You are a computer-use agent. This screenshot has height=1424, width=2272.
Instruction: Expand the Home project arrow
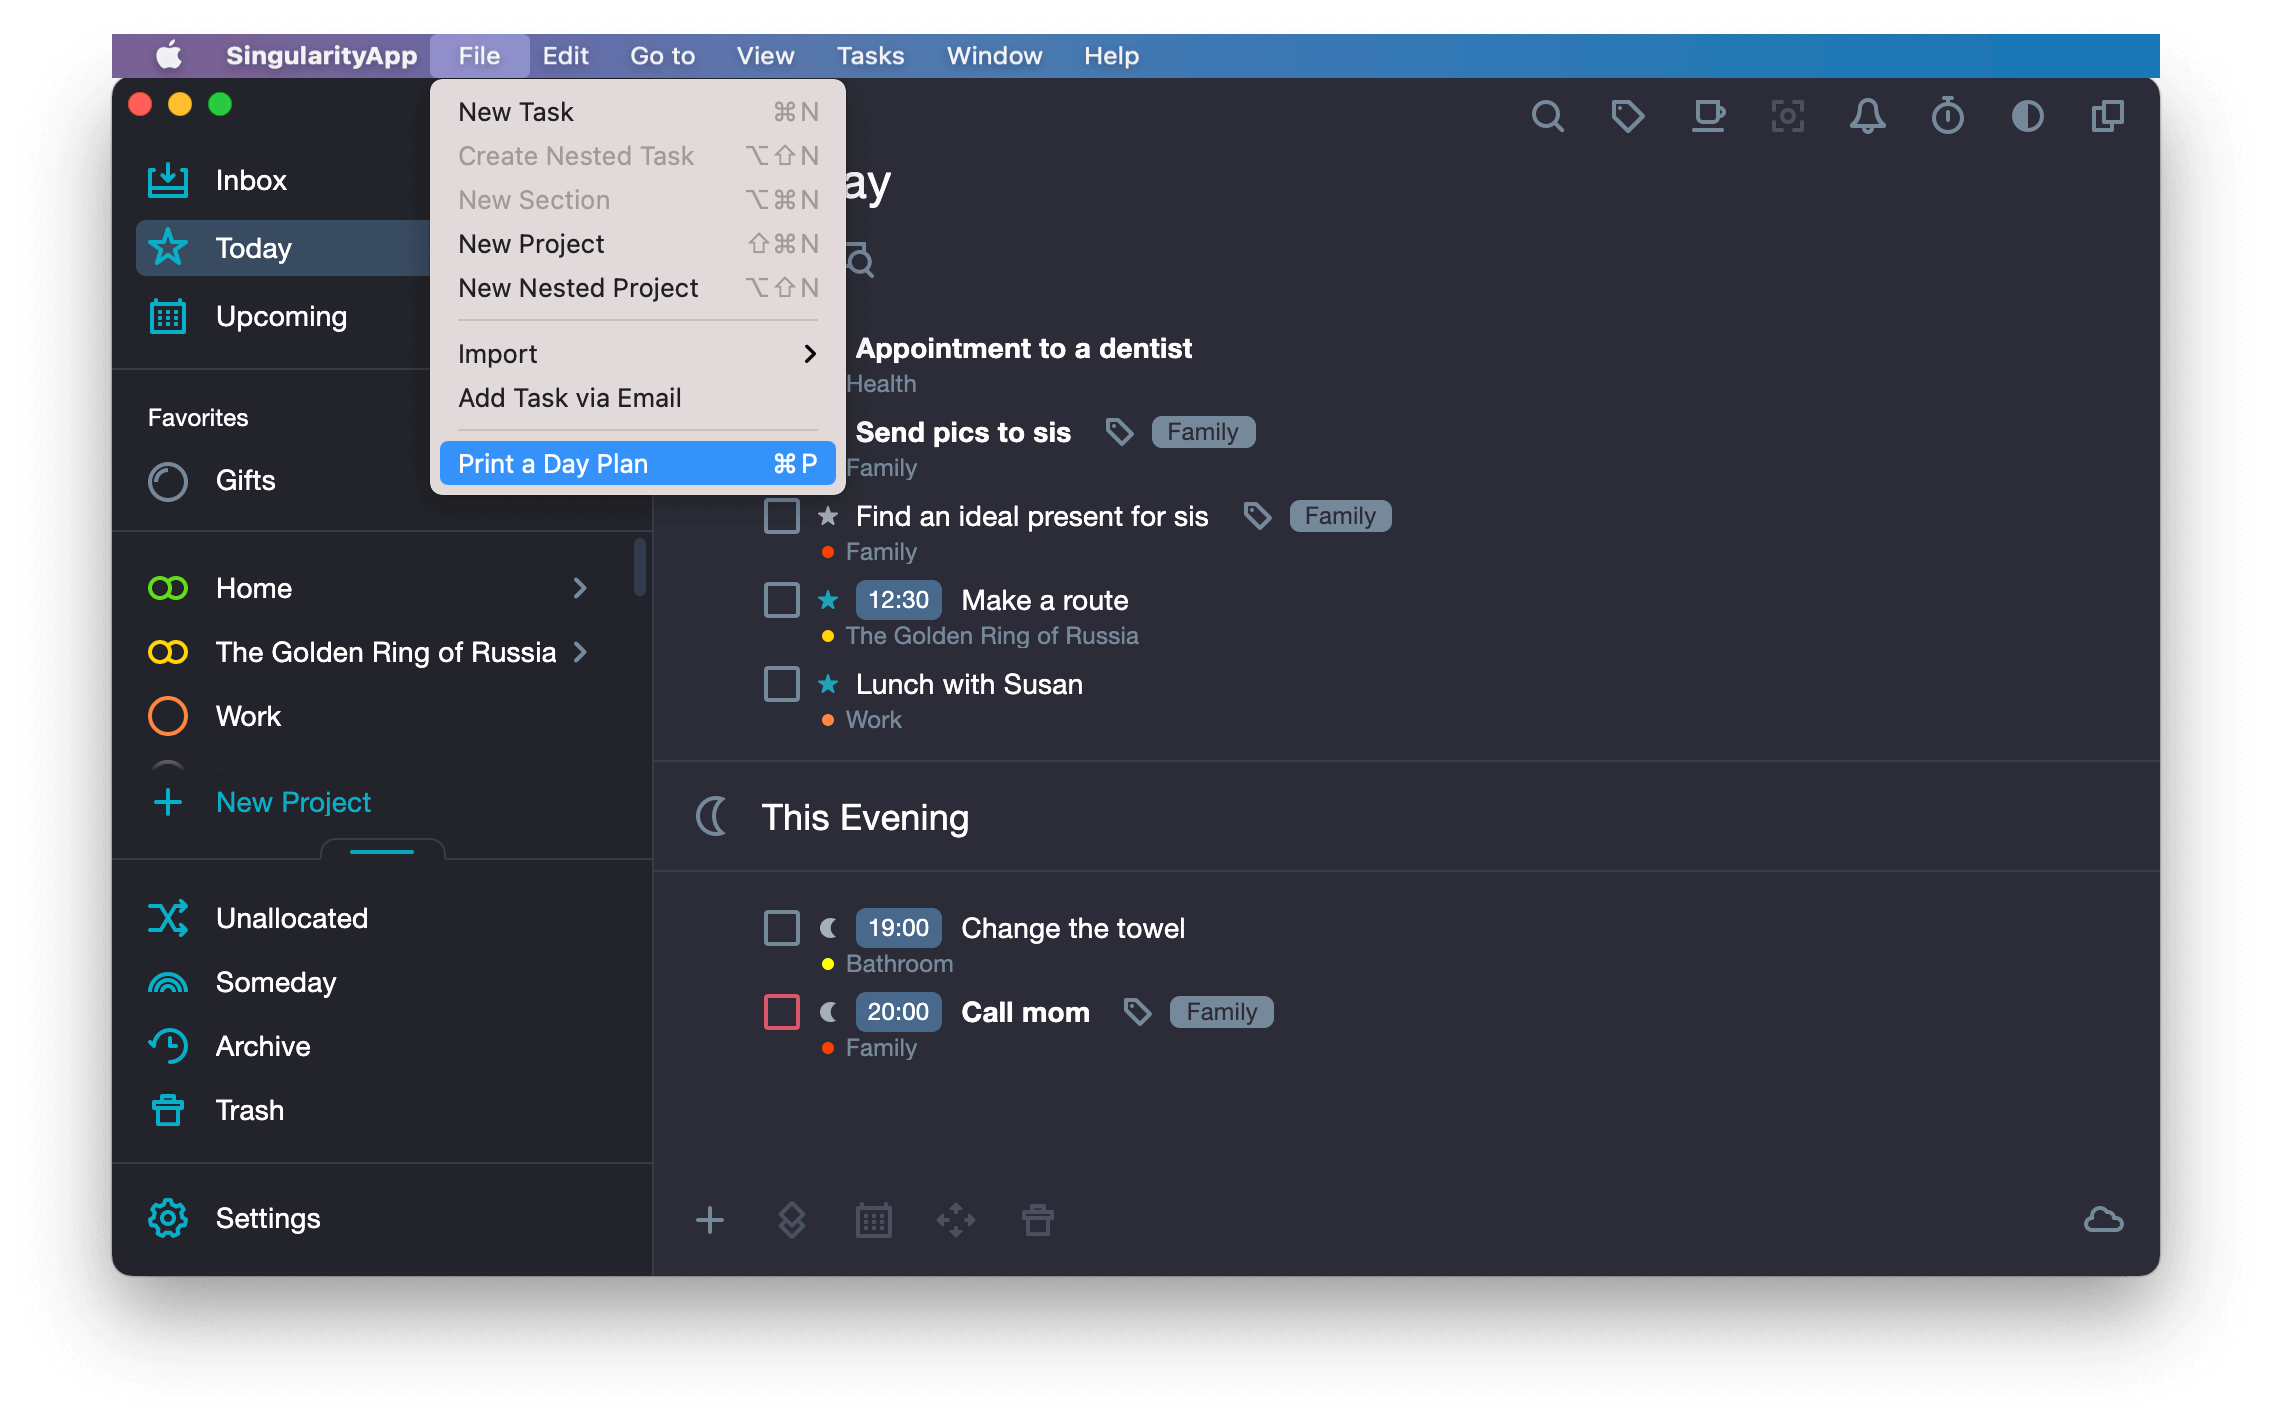(x=586, y=587)
